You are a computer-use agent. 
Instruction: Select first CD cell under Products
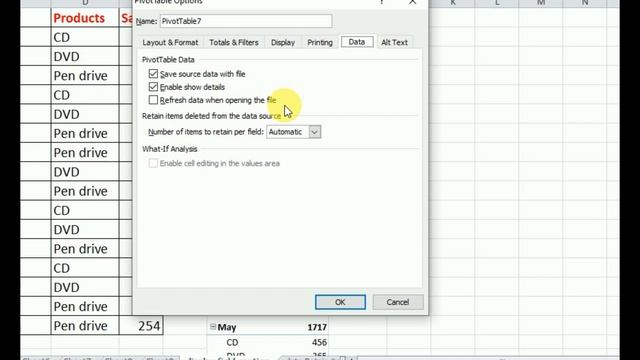point(85,37)
